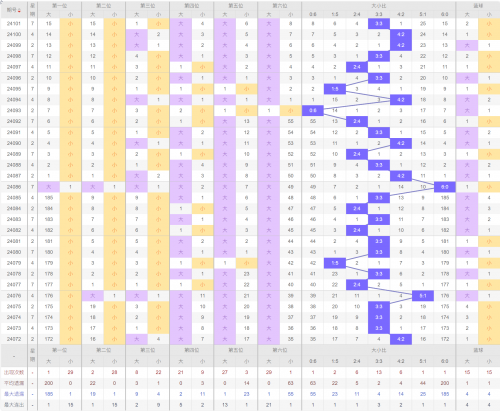The height and width of the screenshot is (411, 500).
Task: Click the 2:4 marker in row 24097
Action: (357, 67)
